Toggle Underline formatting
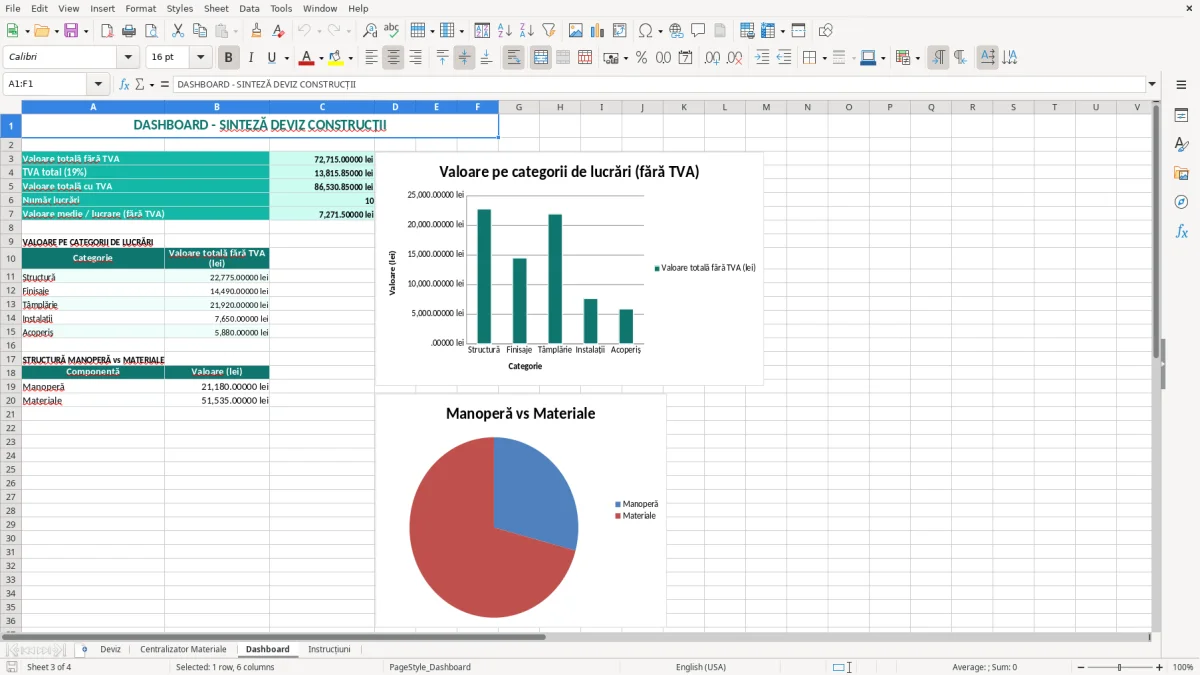This screenshot has height=675, width=1200. pyautogui.click(x=271, y=58)
